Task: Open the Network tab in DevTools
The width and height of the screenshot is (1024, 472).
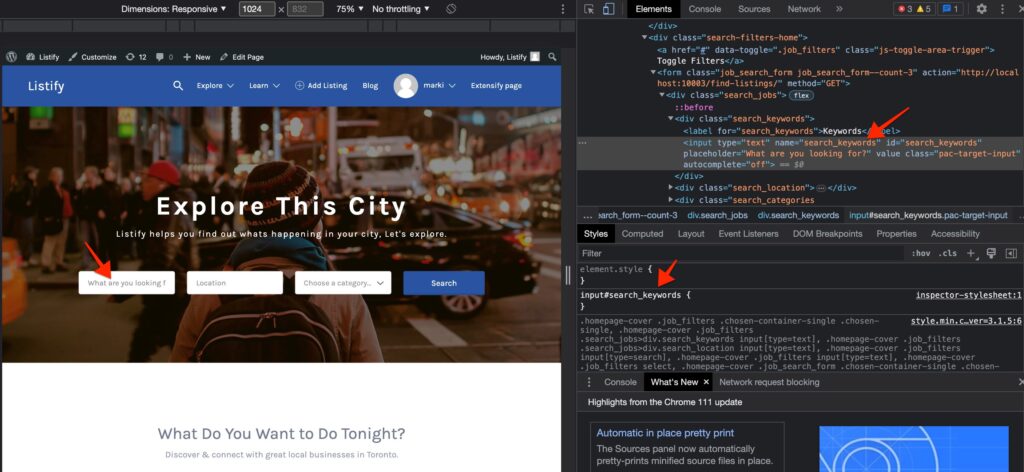Action: click(x=803, y=9)
